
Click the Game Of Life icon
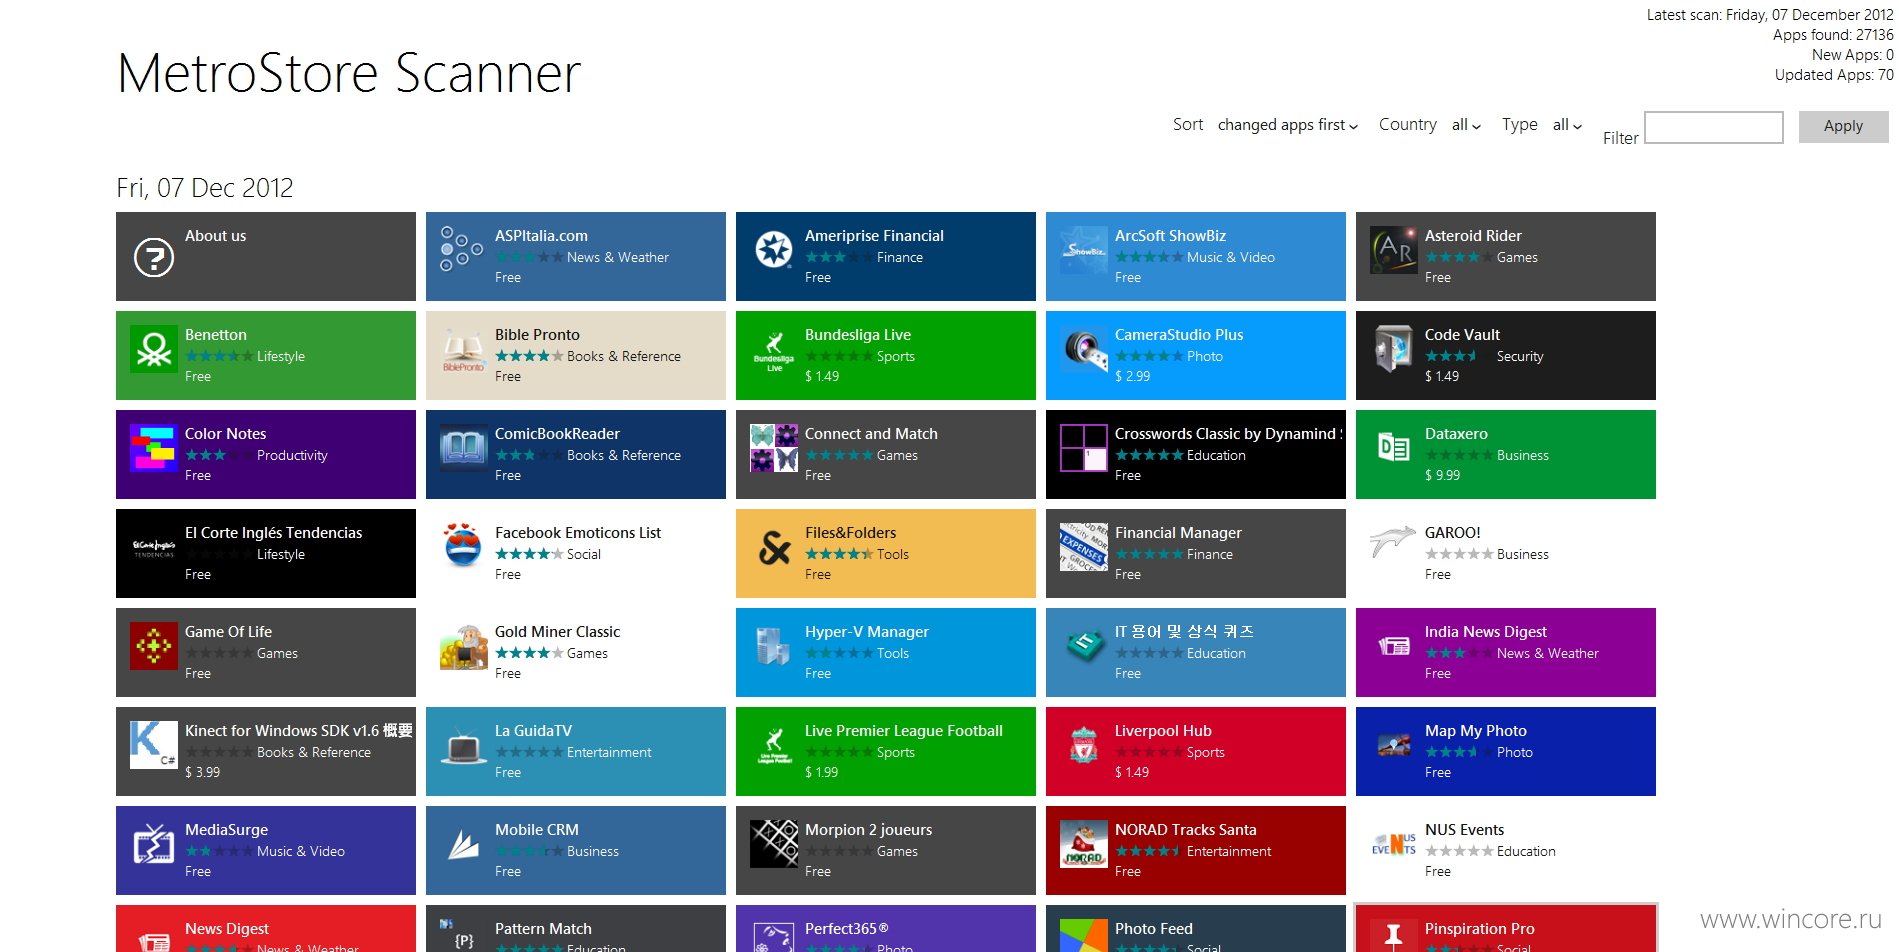[x=154, y=645]
